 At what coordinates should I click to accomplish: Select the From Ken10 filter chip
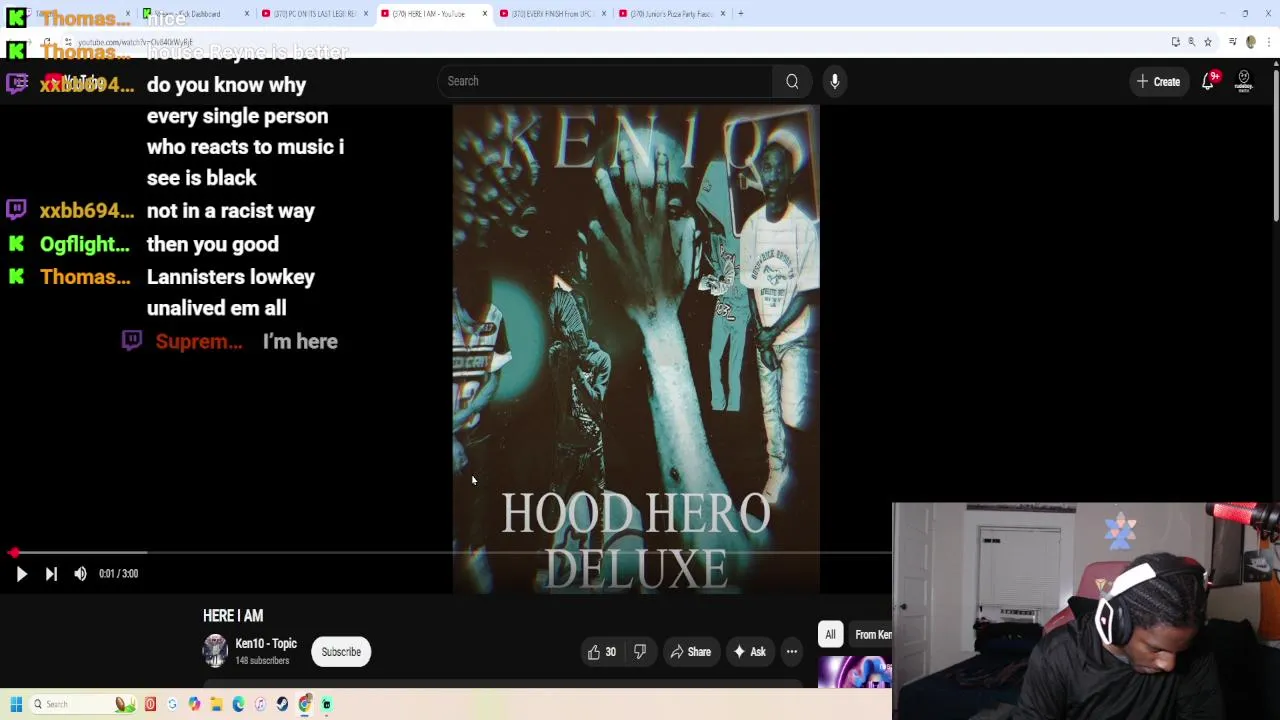coord(871,634)
